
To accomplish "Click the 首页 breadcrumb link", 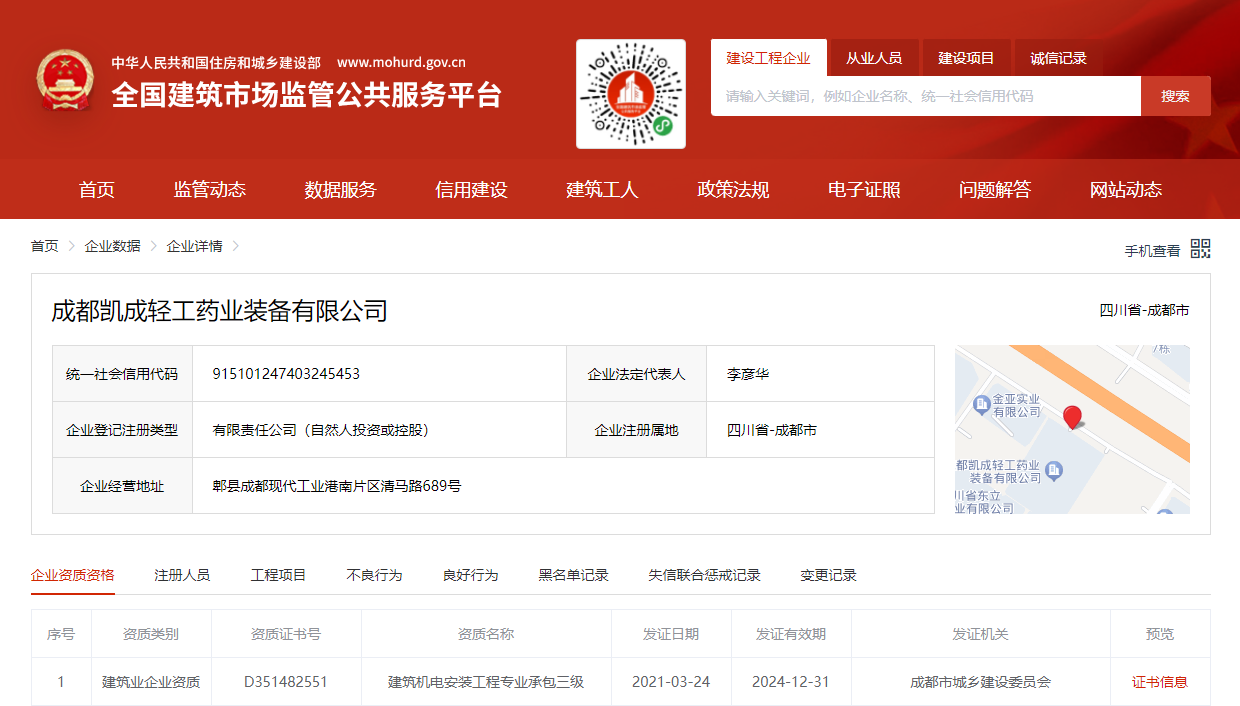I will pyautogui.click(x=44, y=246).
